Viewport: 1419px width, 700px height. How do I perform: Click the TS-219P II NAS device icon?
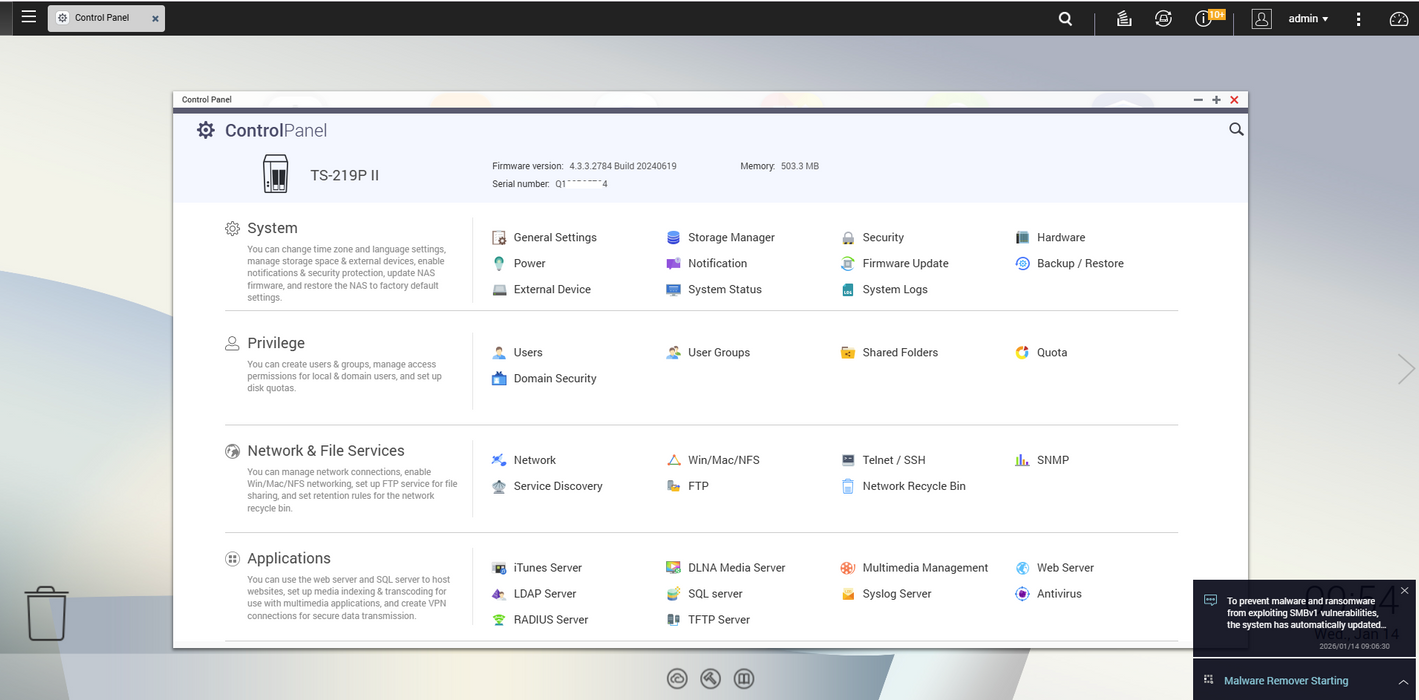(275, 174)
